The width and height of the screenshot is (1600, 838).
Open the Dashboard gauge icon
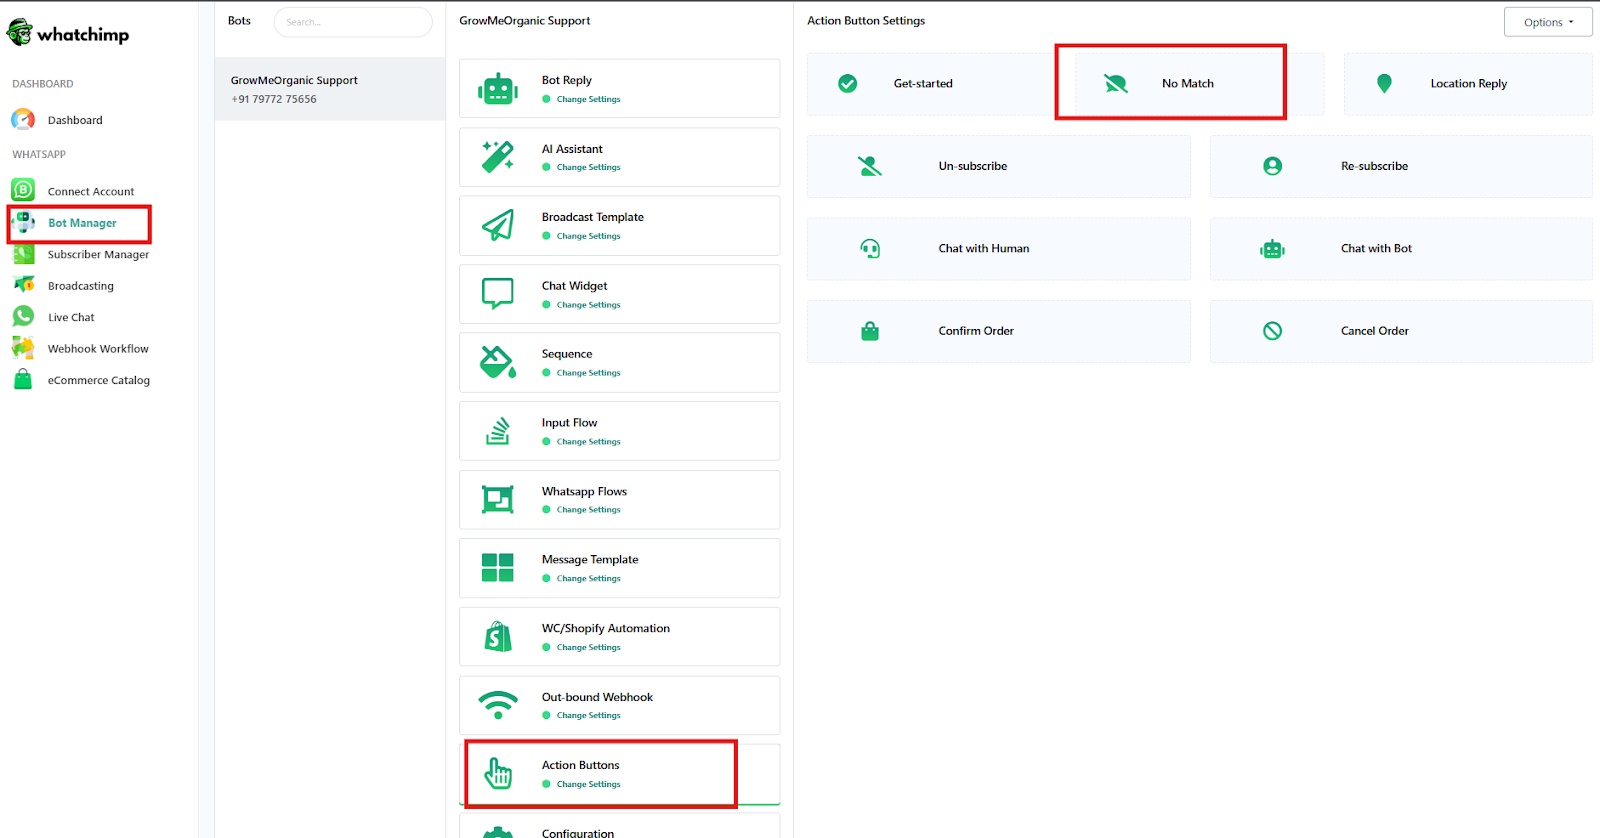point(23,120)
